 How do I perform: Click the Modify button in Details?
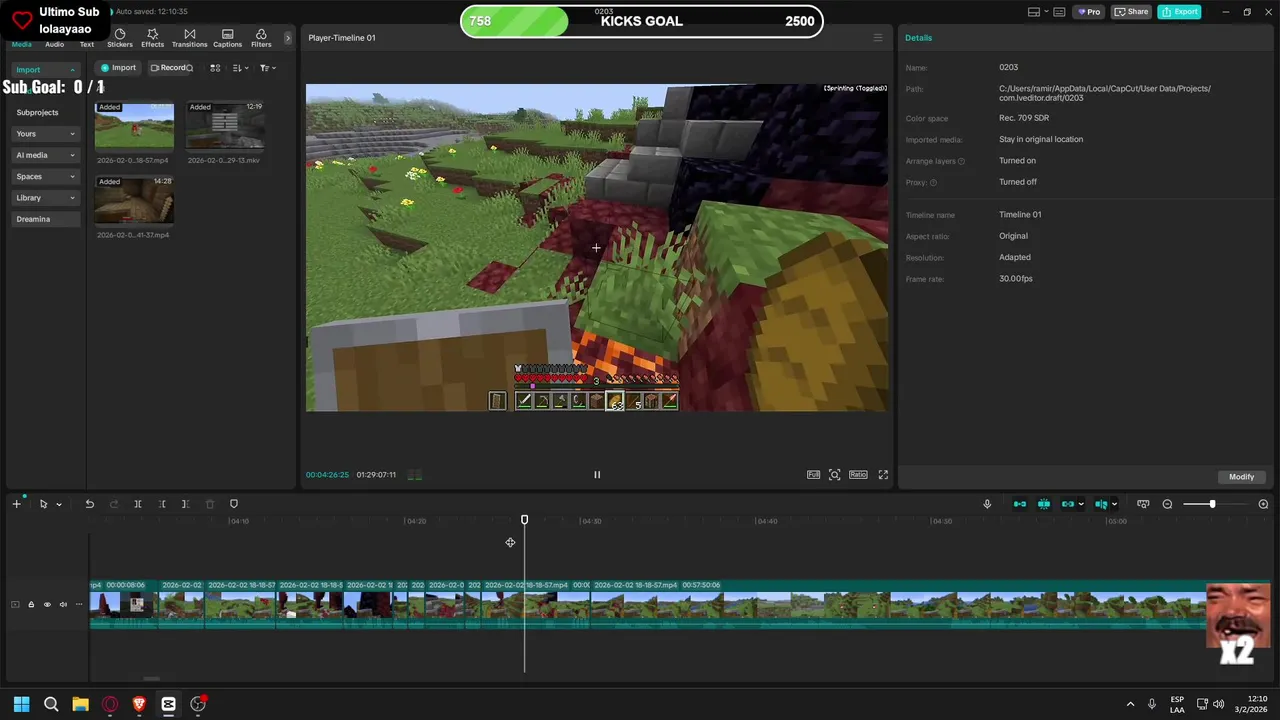pyautogui.click(x=1241, y=477)
